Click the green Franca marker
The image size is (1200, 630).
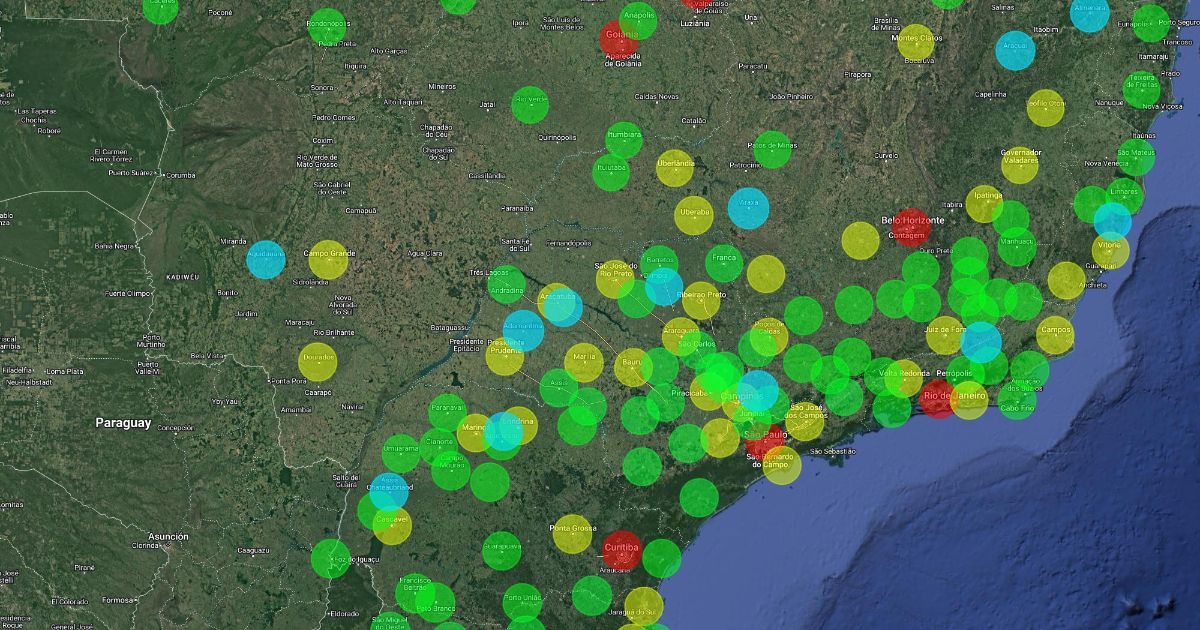tap(723, 261)
